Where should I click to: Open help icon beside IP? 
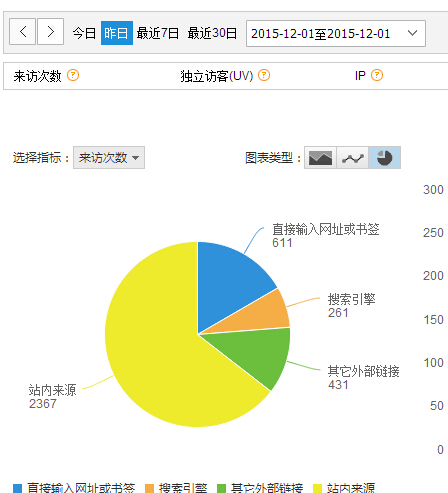coord(377,75)
